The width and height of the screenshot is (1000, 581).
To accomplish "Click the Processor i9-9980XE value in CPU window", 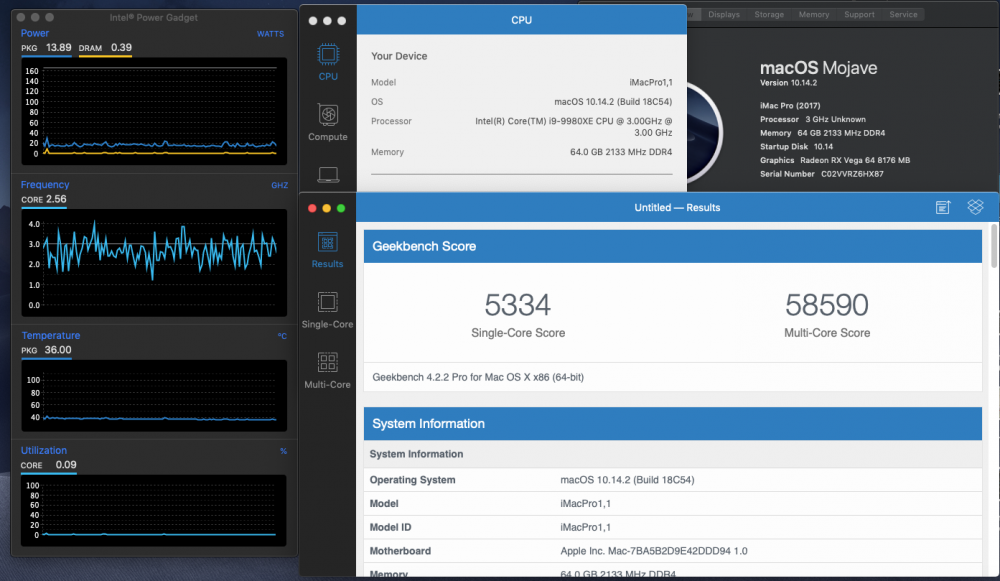I will 573,126.
